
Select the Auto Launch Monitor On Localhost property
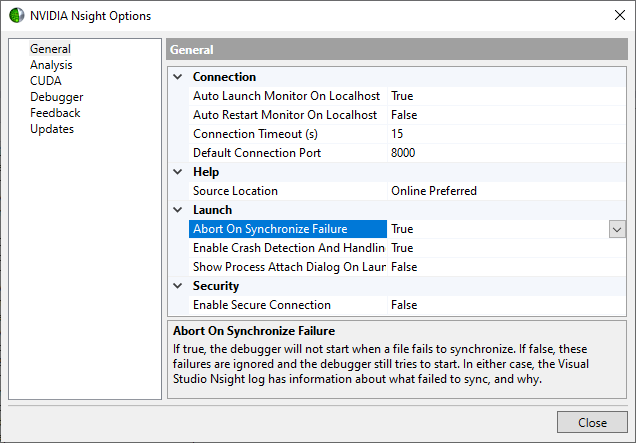[x=288, y=96]
